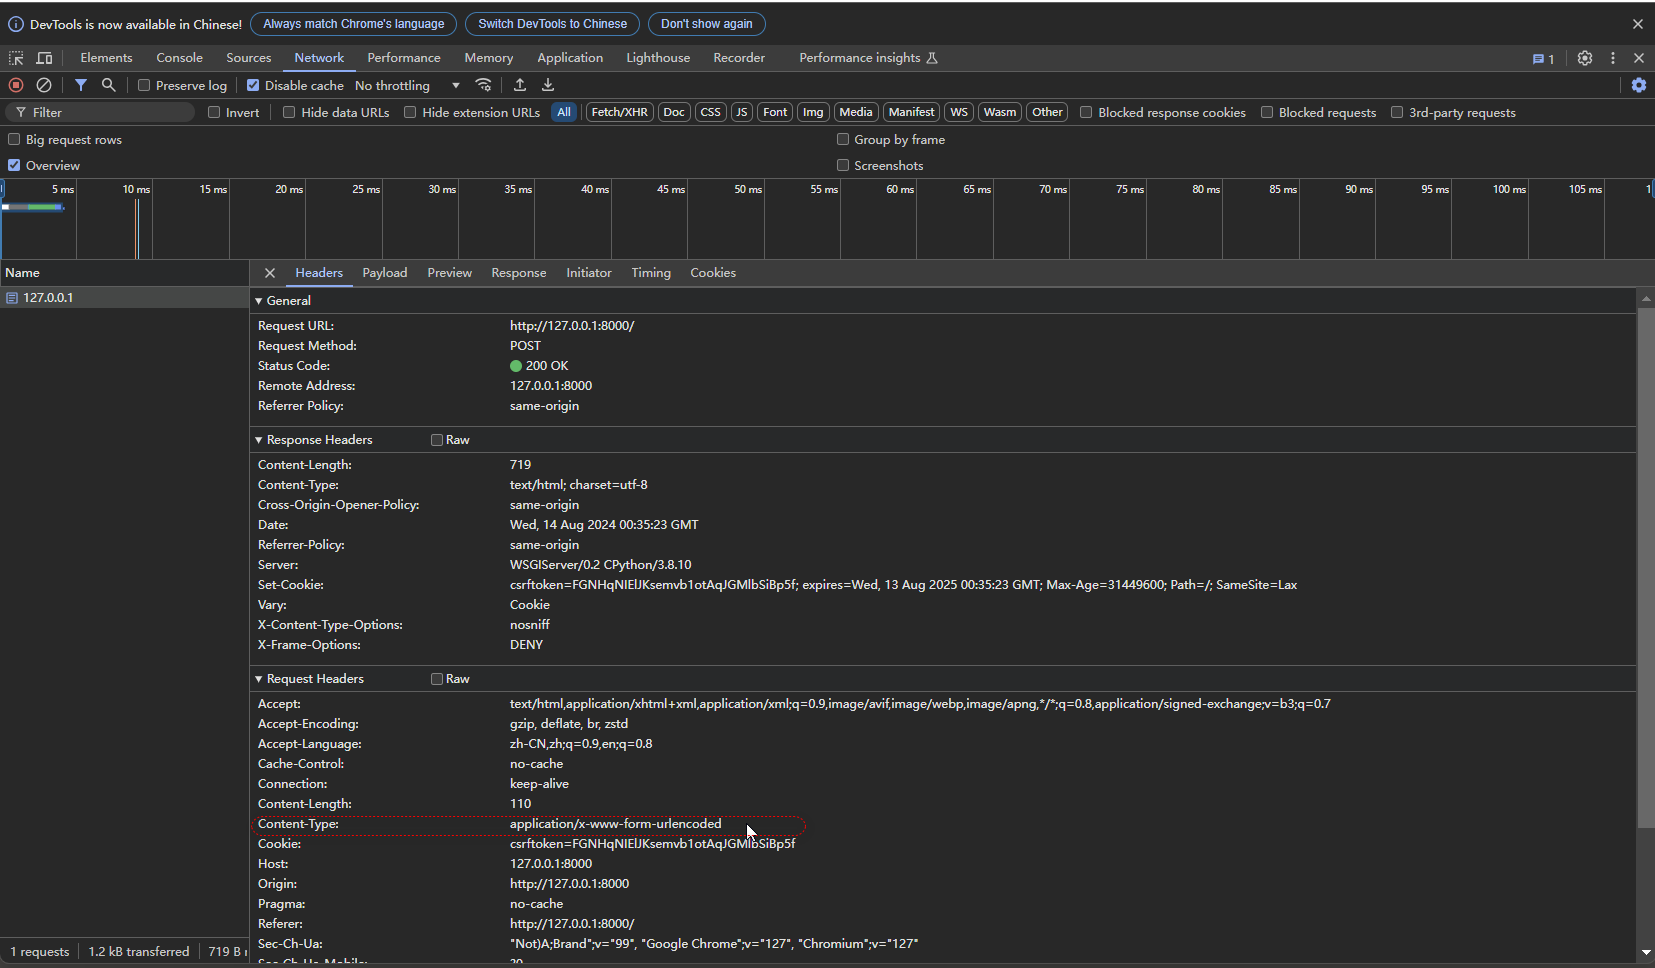Close the request details pane
1655x968 pixels.
(270, 273)
